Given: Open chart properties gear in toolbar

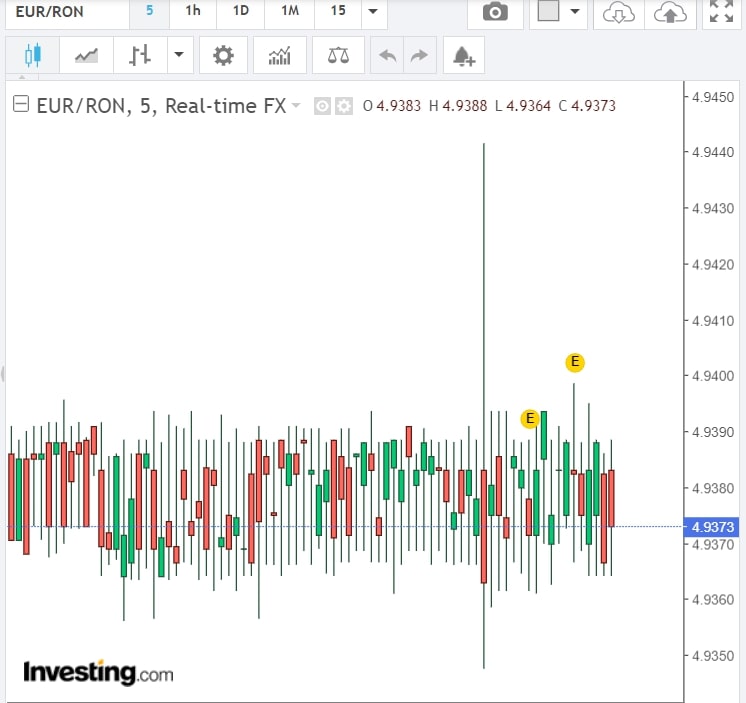Looking at the screenshot, I should click(x=223, y=56).
